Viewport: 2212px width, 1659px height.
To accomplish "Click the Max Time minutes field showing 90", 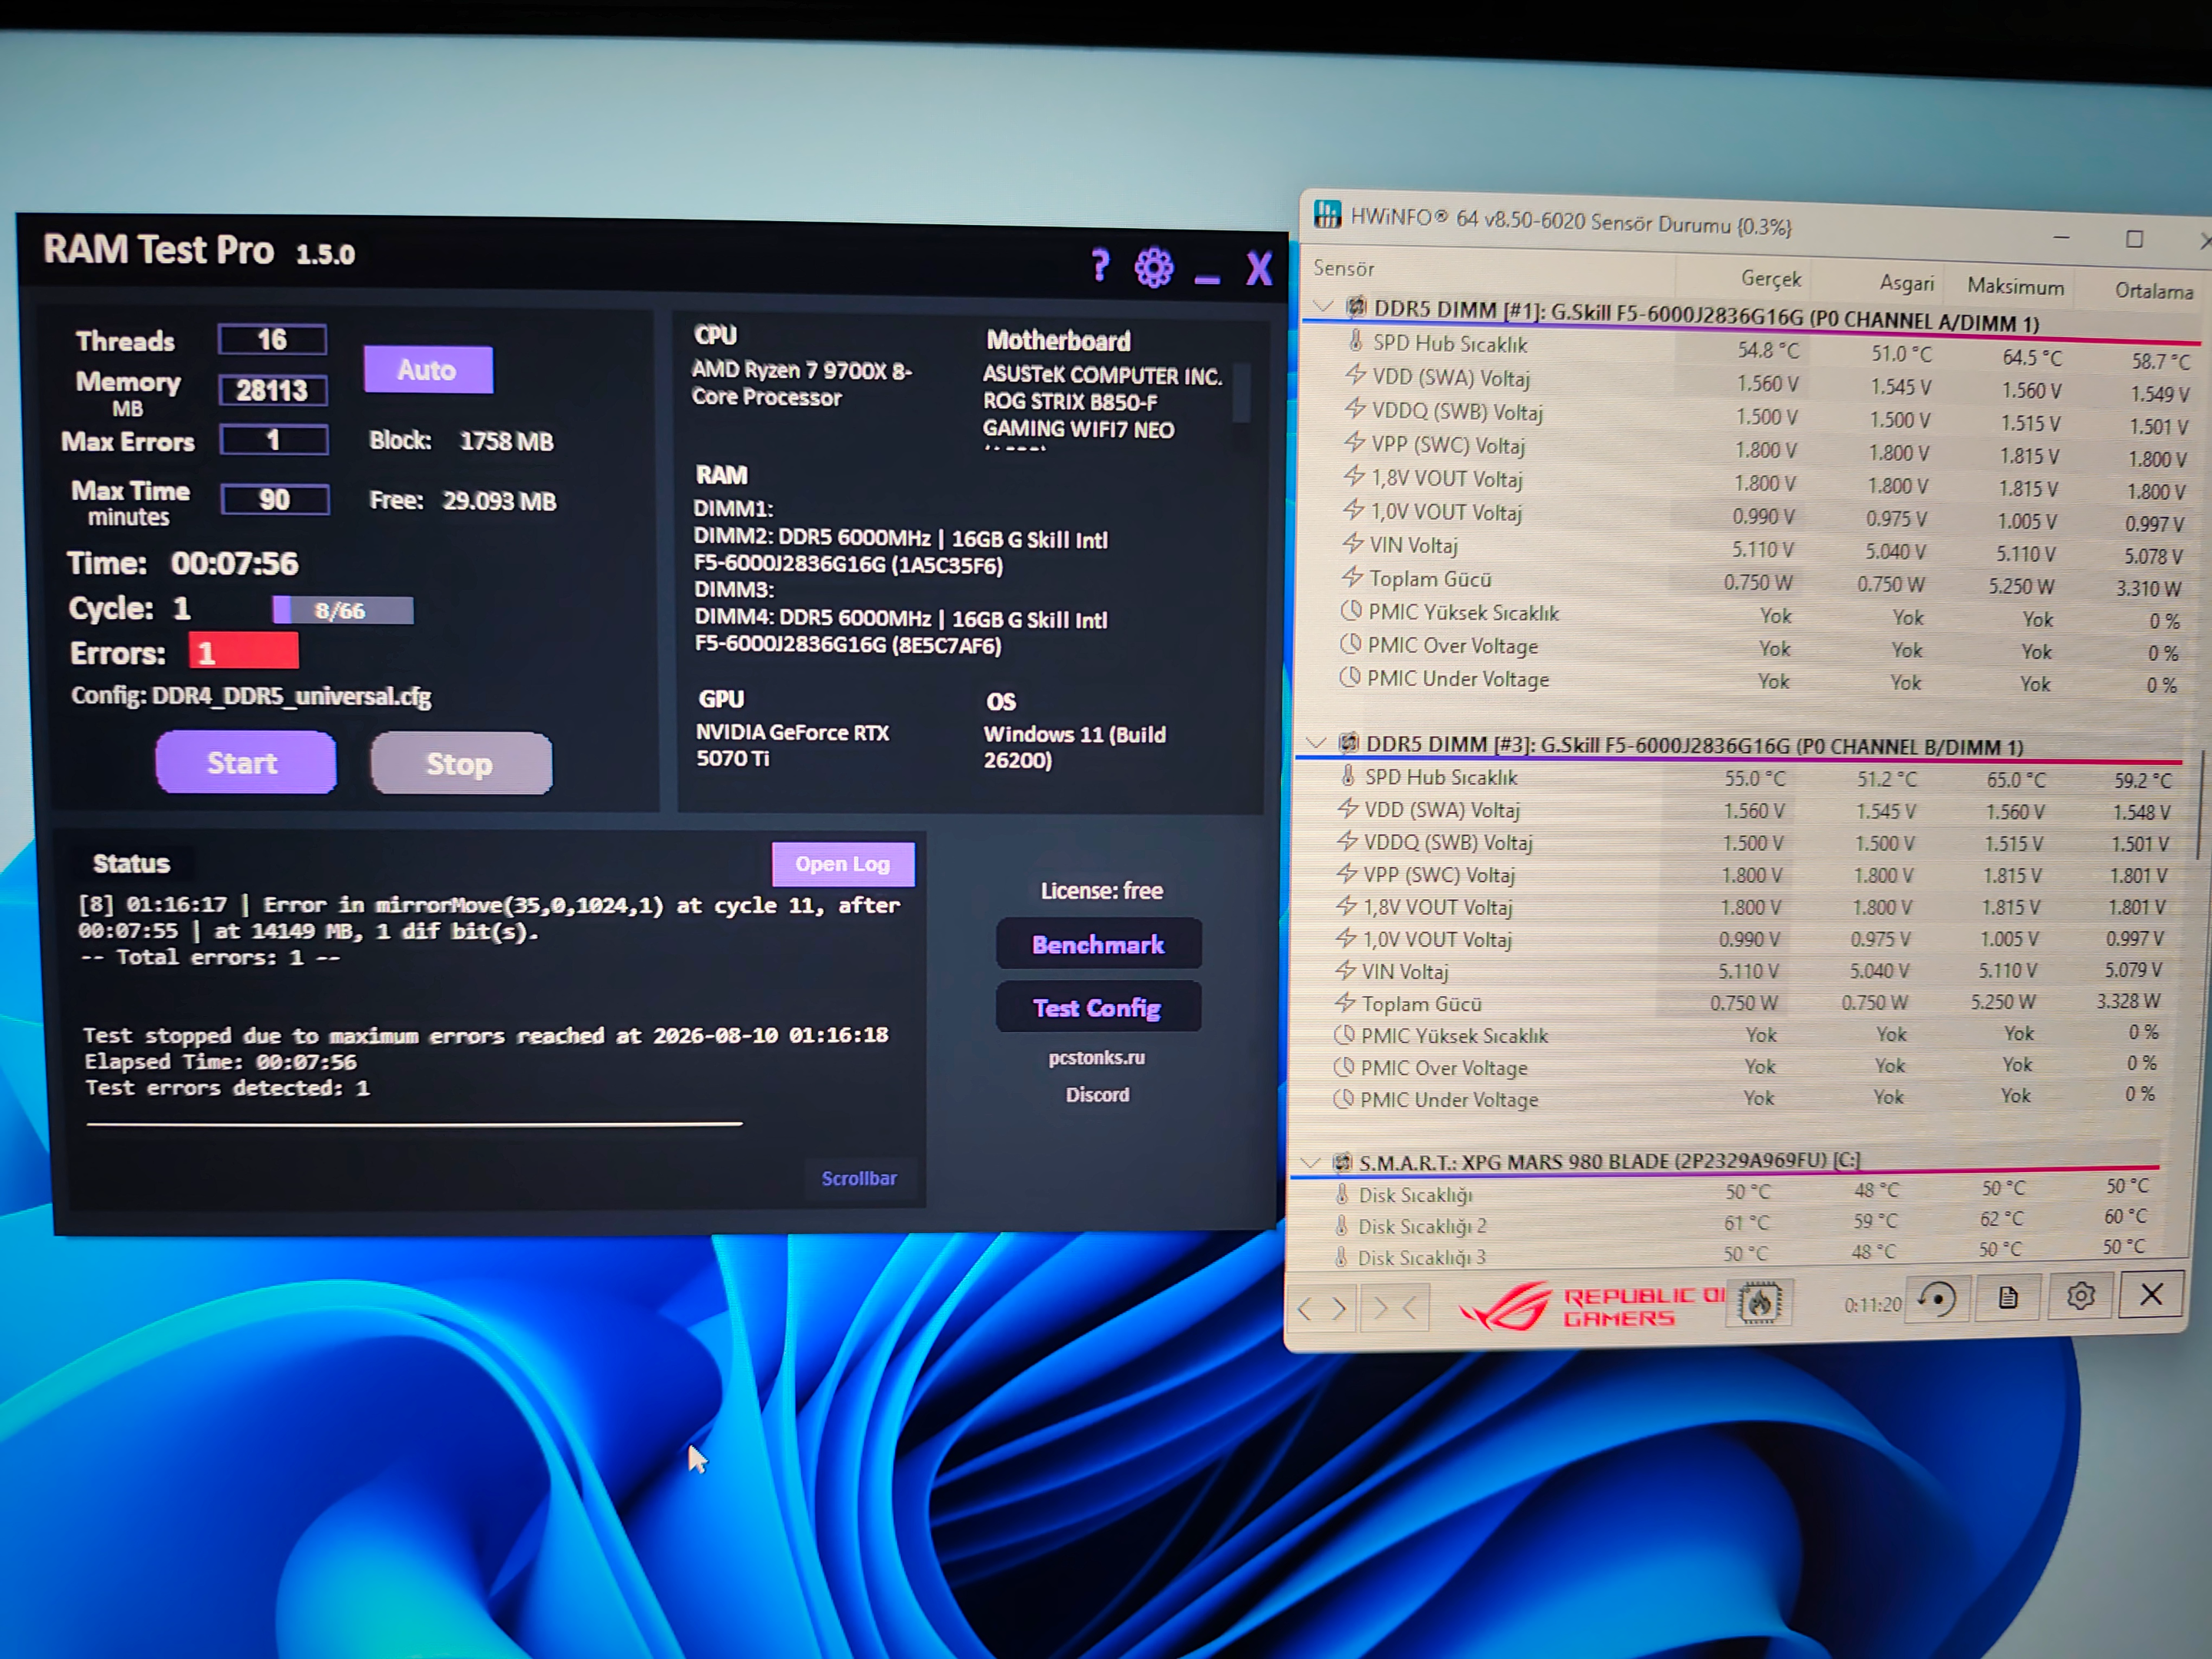I will (275, 499).
